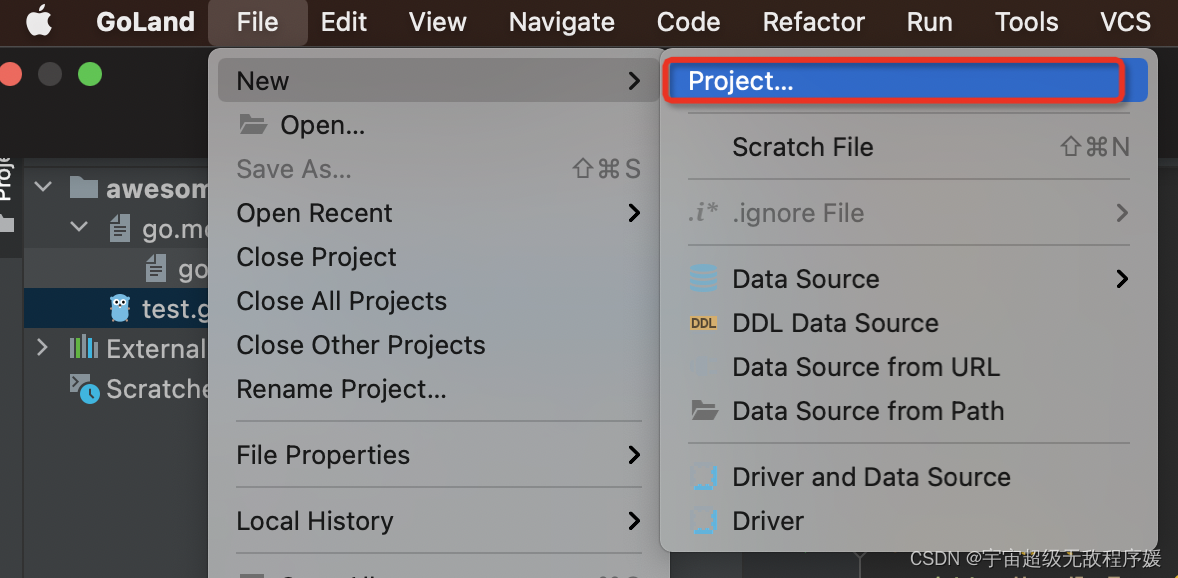The height and width of the screenshot is (578, 1178).
Task: Expand the External Libraries tree node
Action: 42,348
